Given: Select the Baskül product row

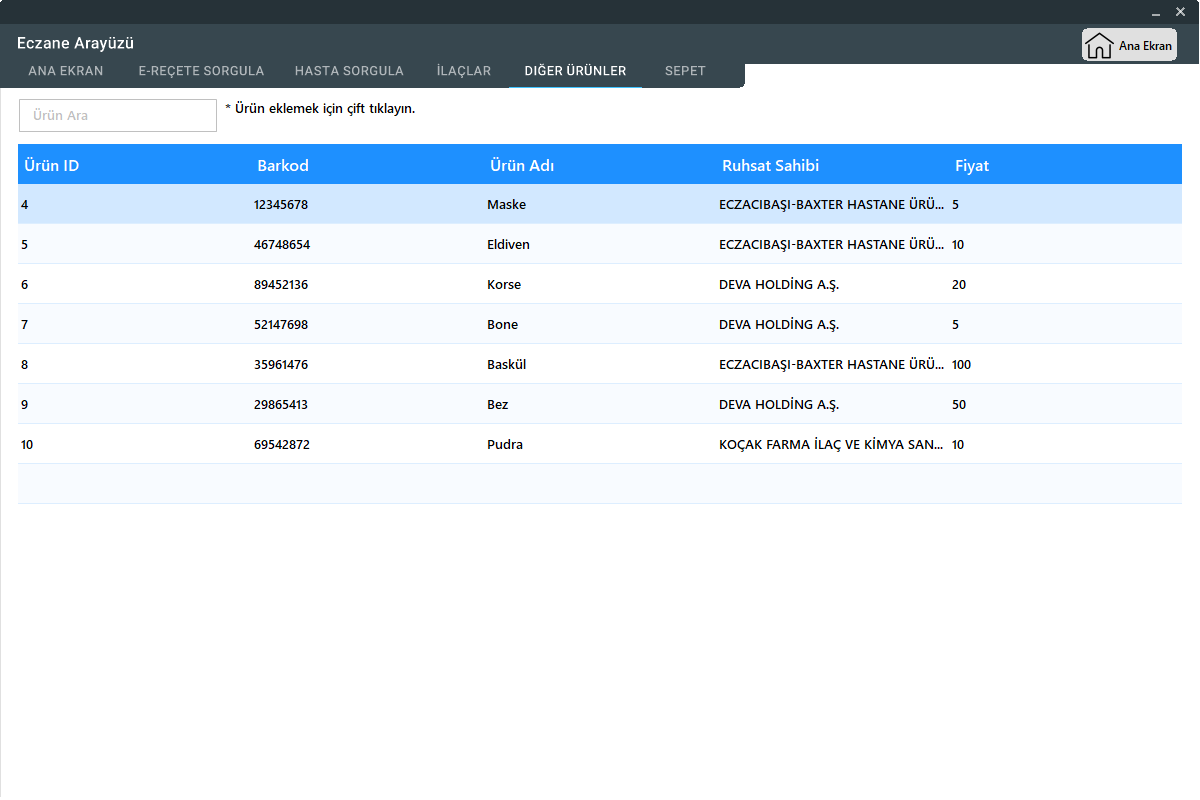Looking at the screenshot, I should click(506, 365).
